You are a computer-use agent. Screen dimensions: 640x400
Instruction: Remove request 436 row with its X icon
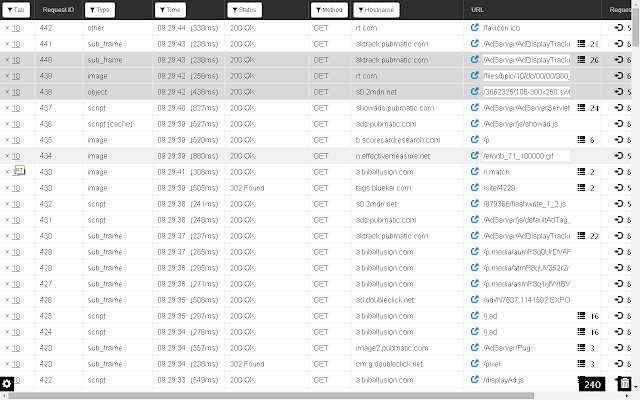pyautogui.click(x=7, y=124)
